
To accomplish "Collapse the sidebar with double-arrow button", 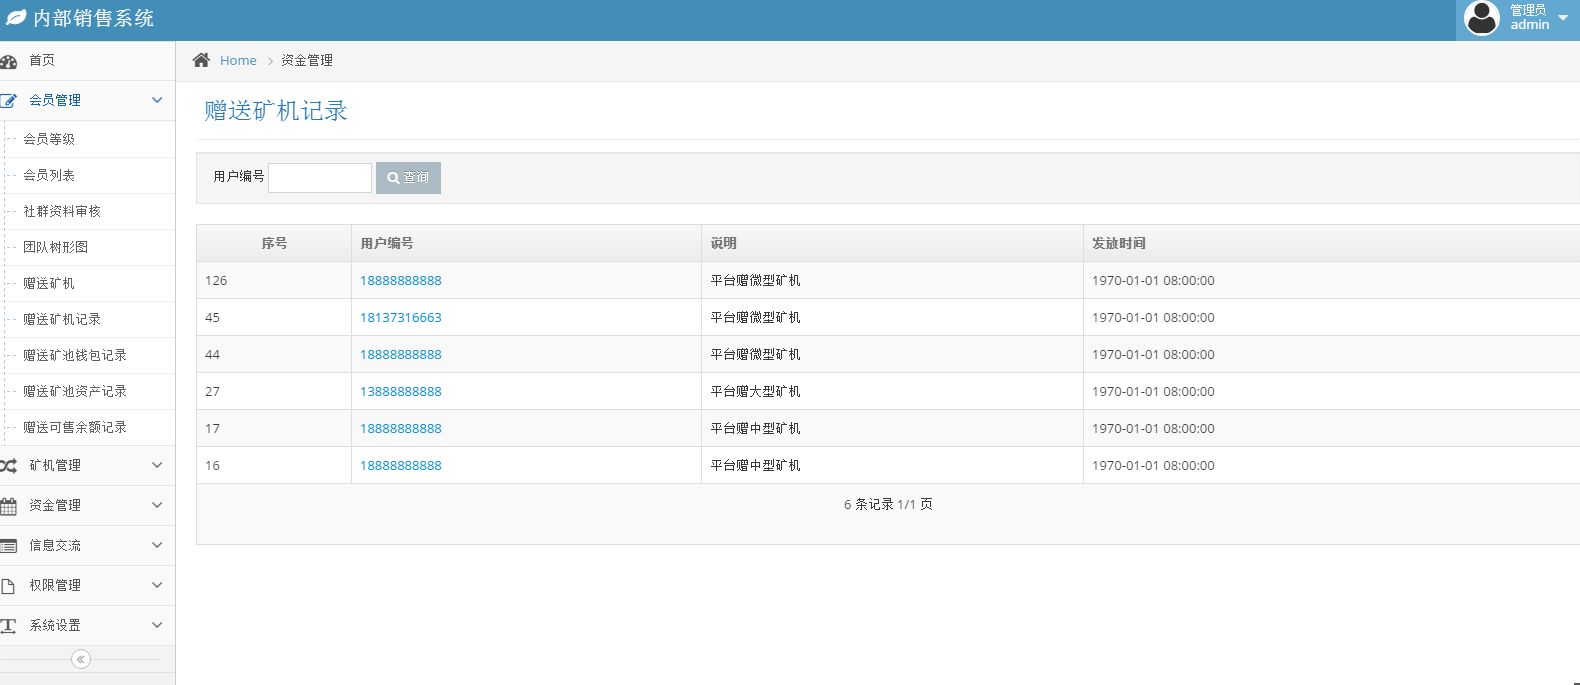I will [81, 659].
